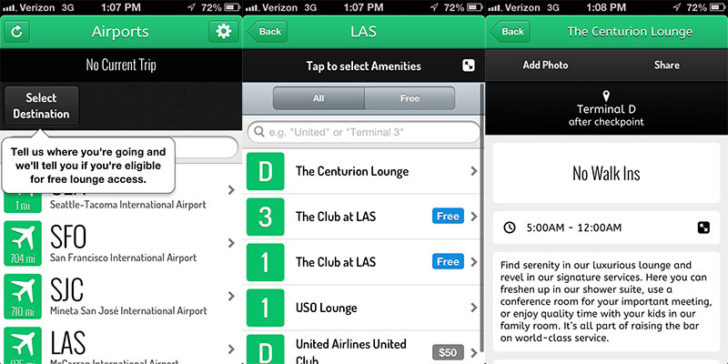Switch to the Free filter segment
The height and width of the screenshot is (364, 728).
(410, 98)
